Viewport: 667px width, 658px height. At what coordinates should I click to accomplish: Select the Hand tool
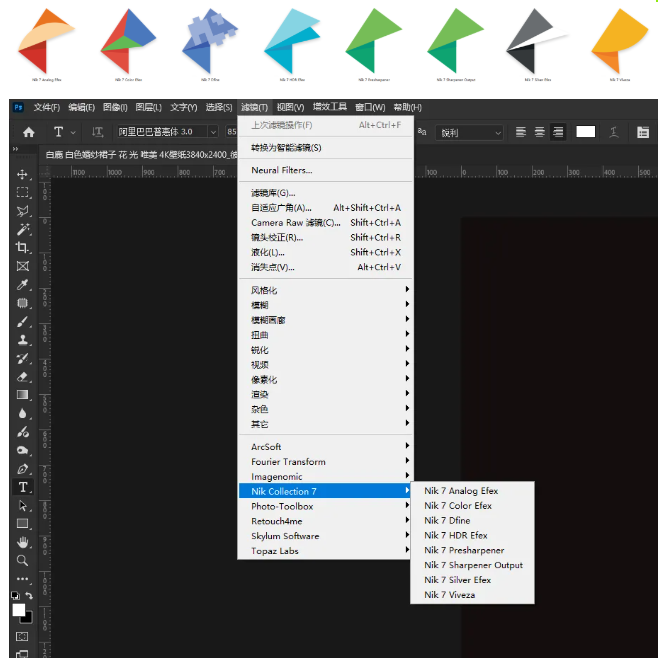[23, 542]
